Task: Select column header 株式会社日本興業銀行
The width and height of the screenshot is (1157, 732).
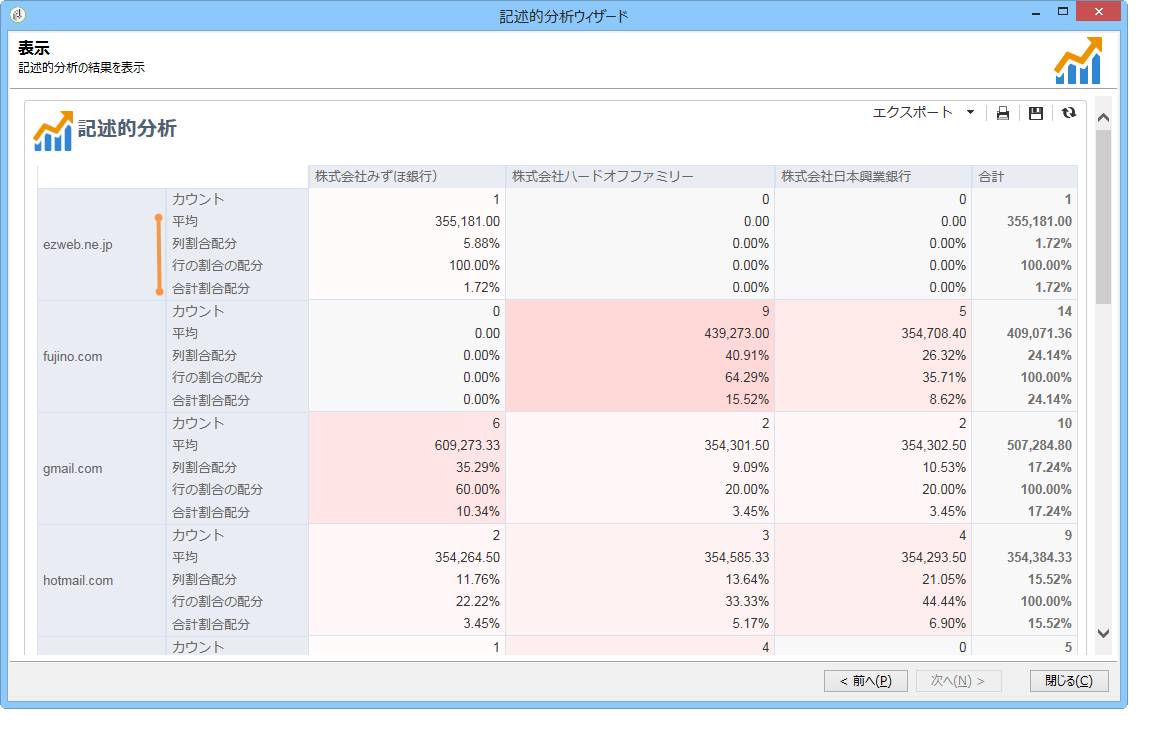Action: [x=874, y=176]
